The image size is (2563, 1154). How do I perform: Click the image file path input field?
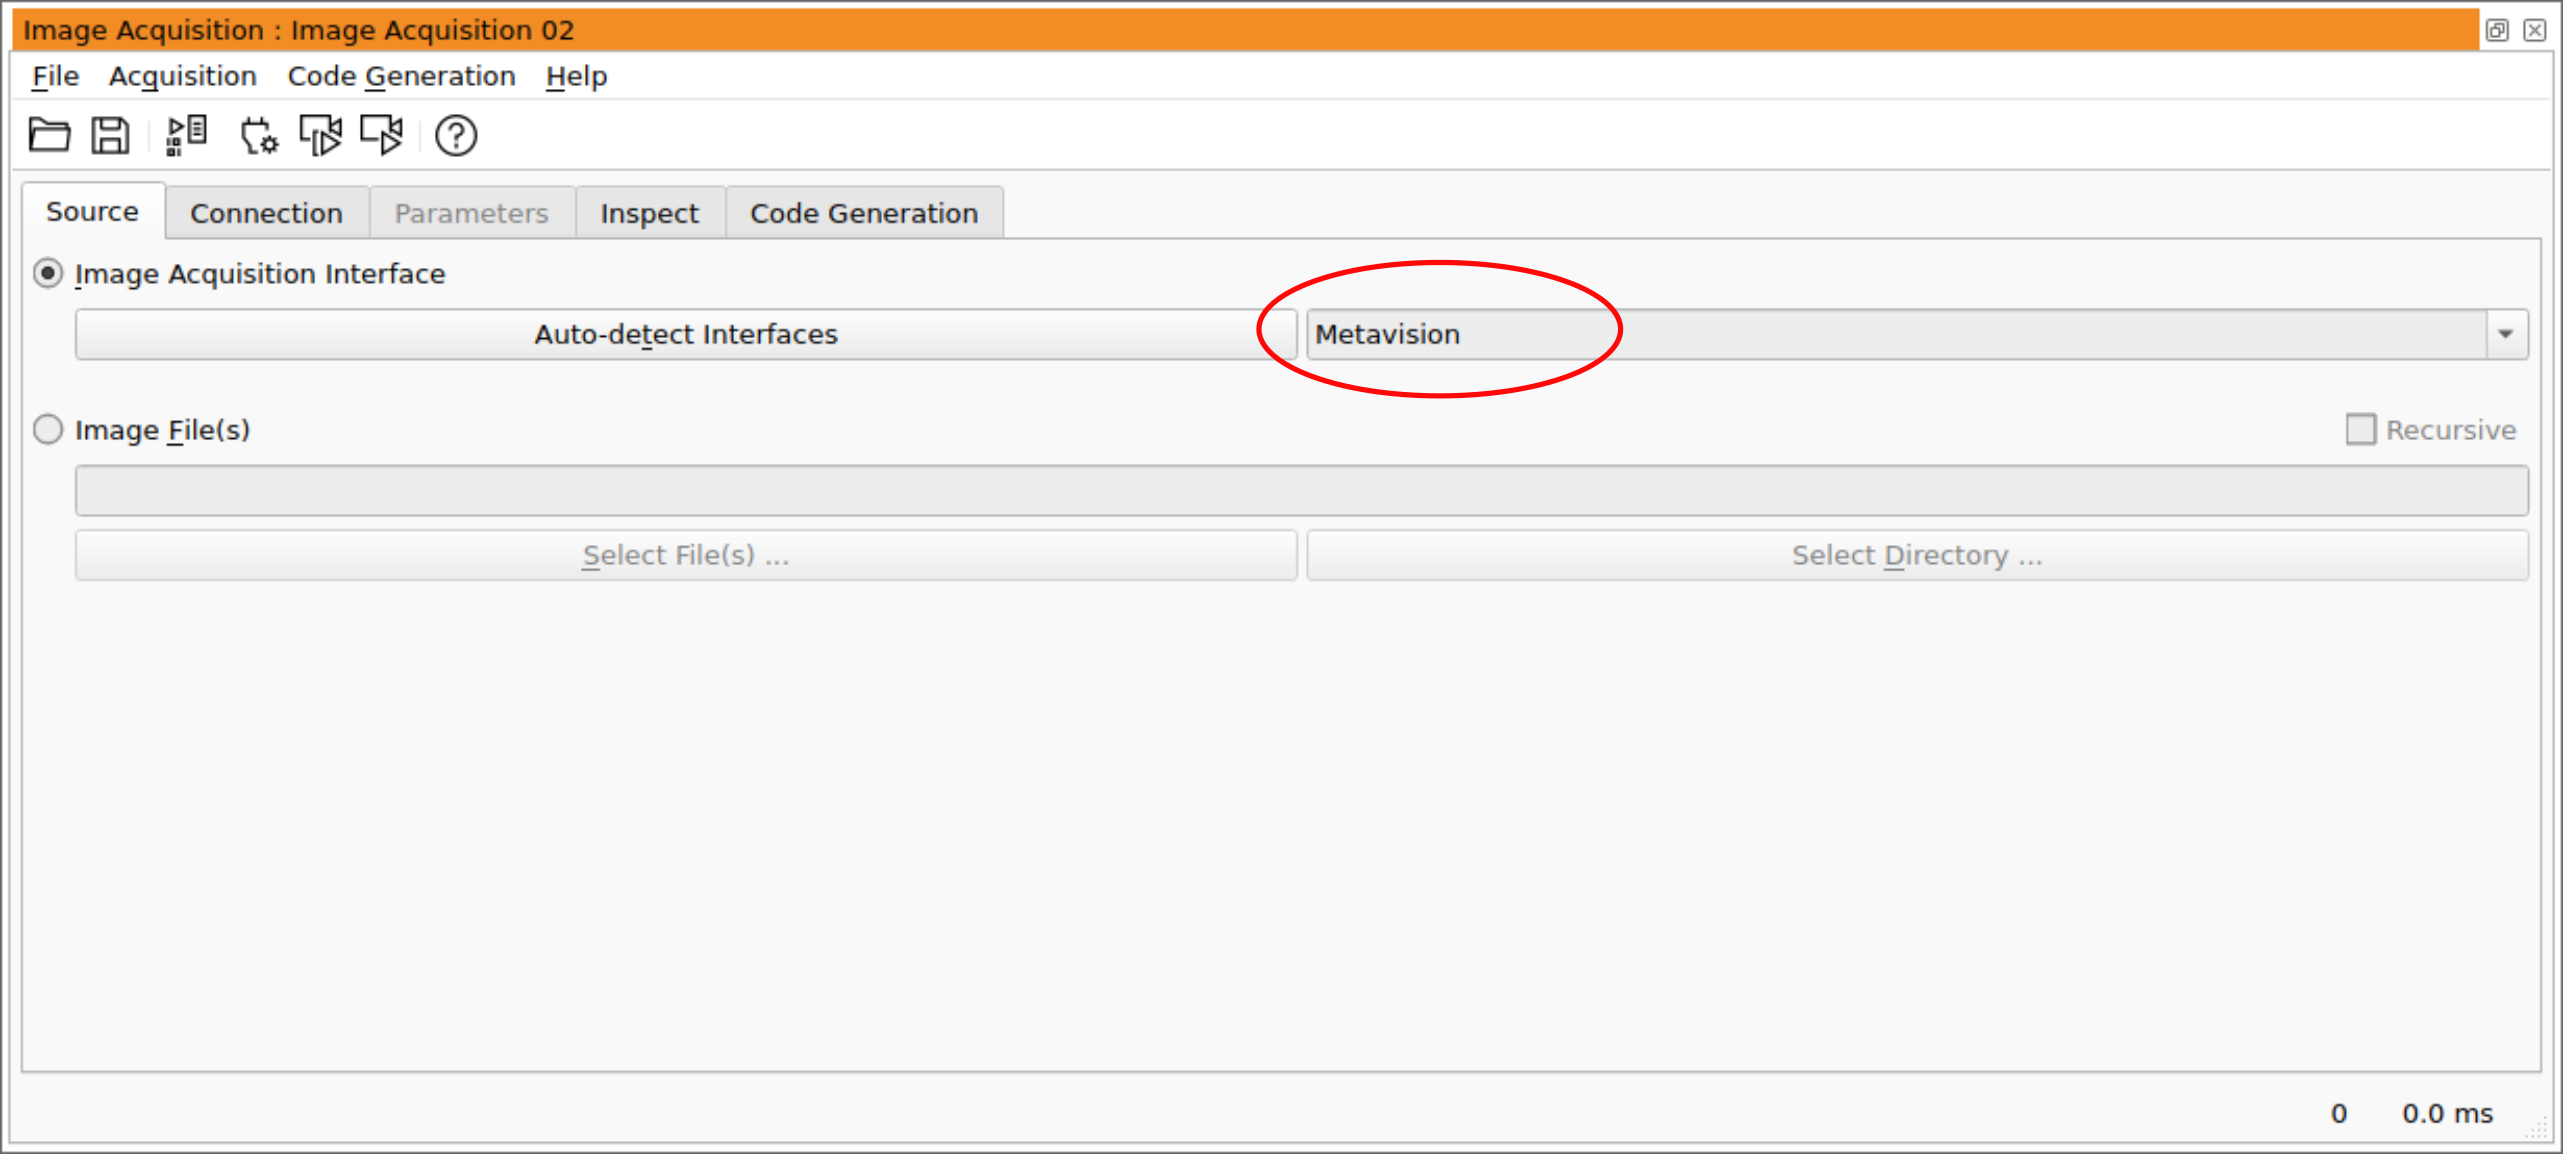[1302, 490]
